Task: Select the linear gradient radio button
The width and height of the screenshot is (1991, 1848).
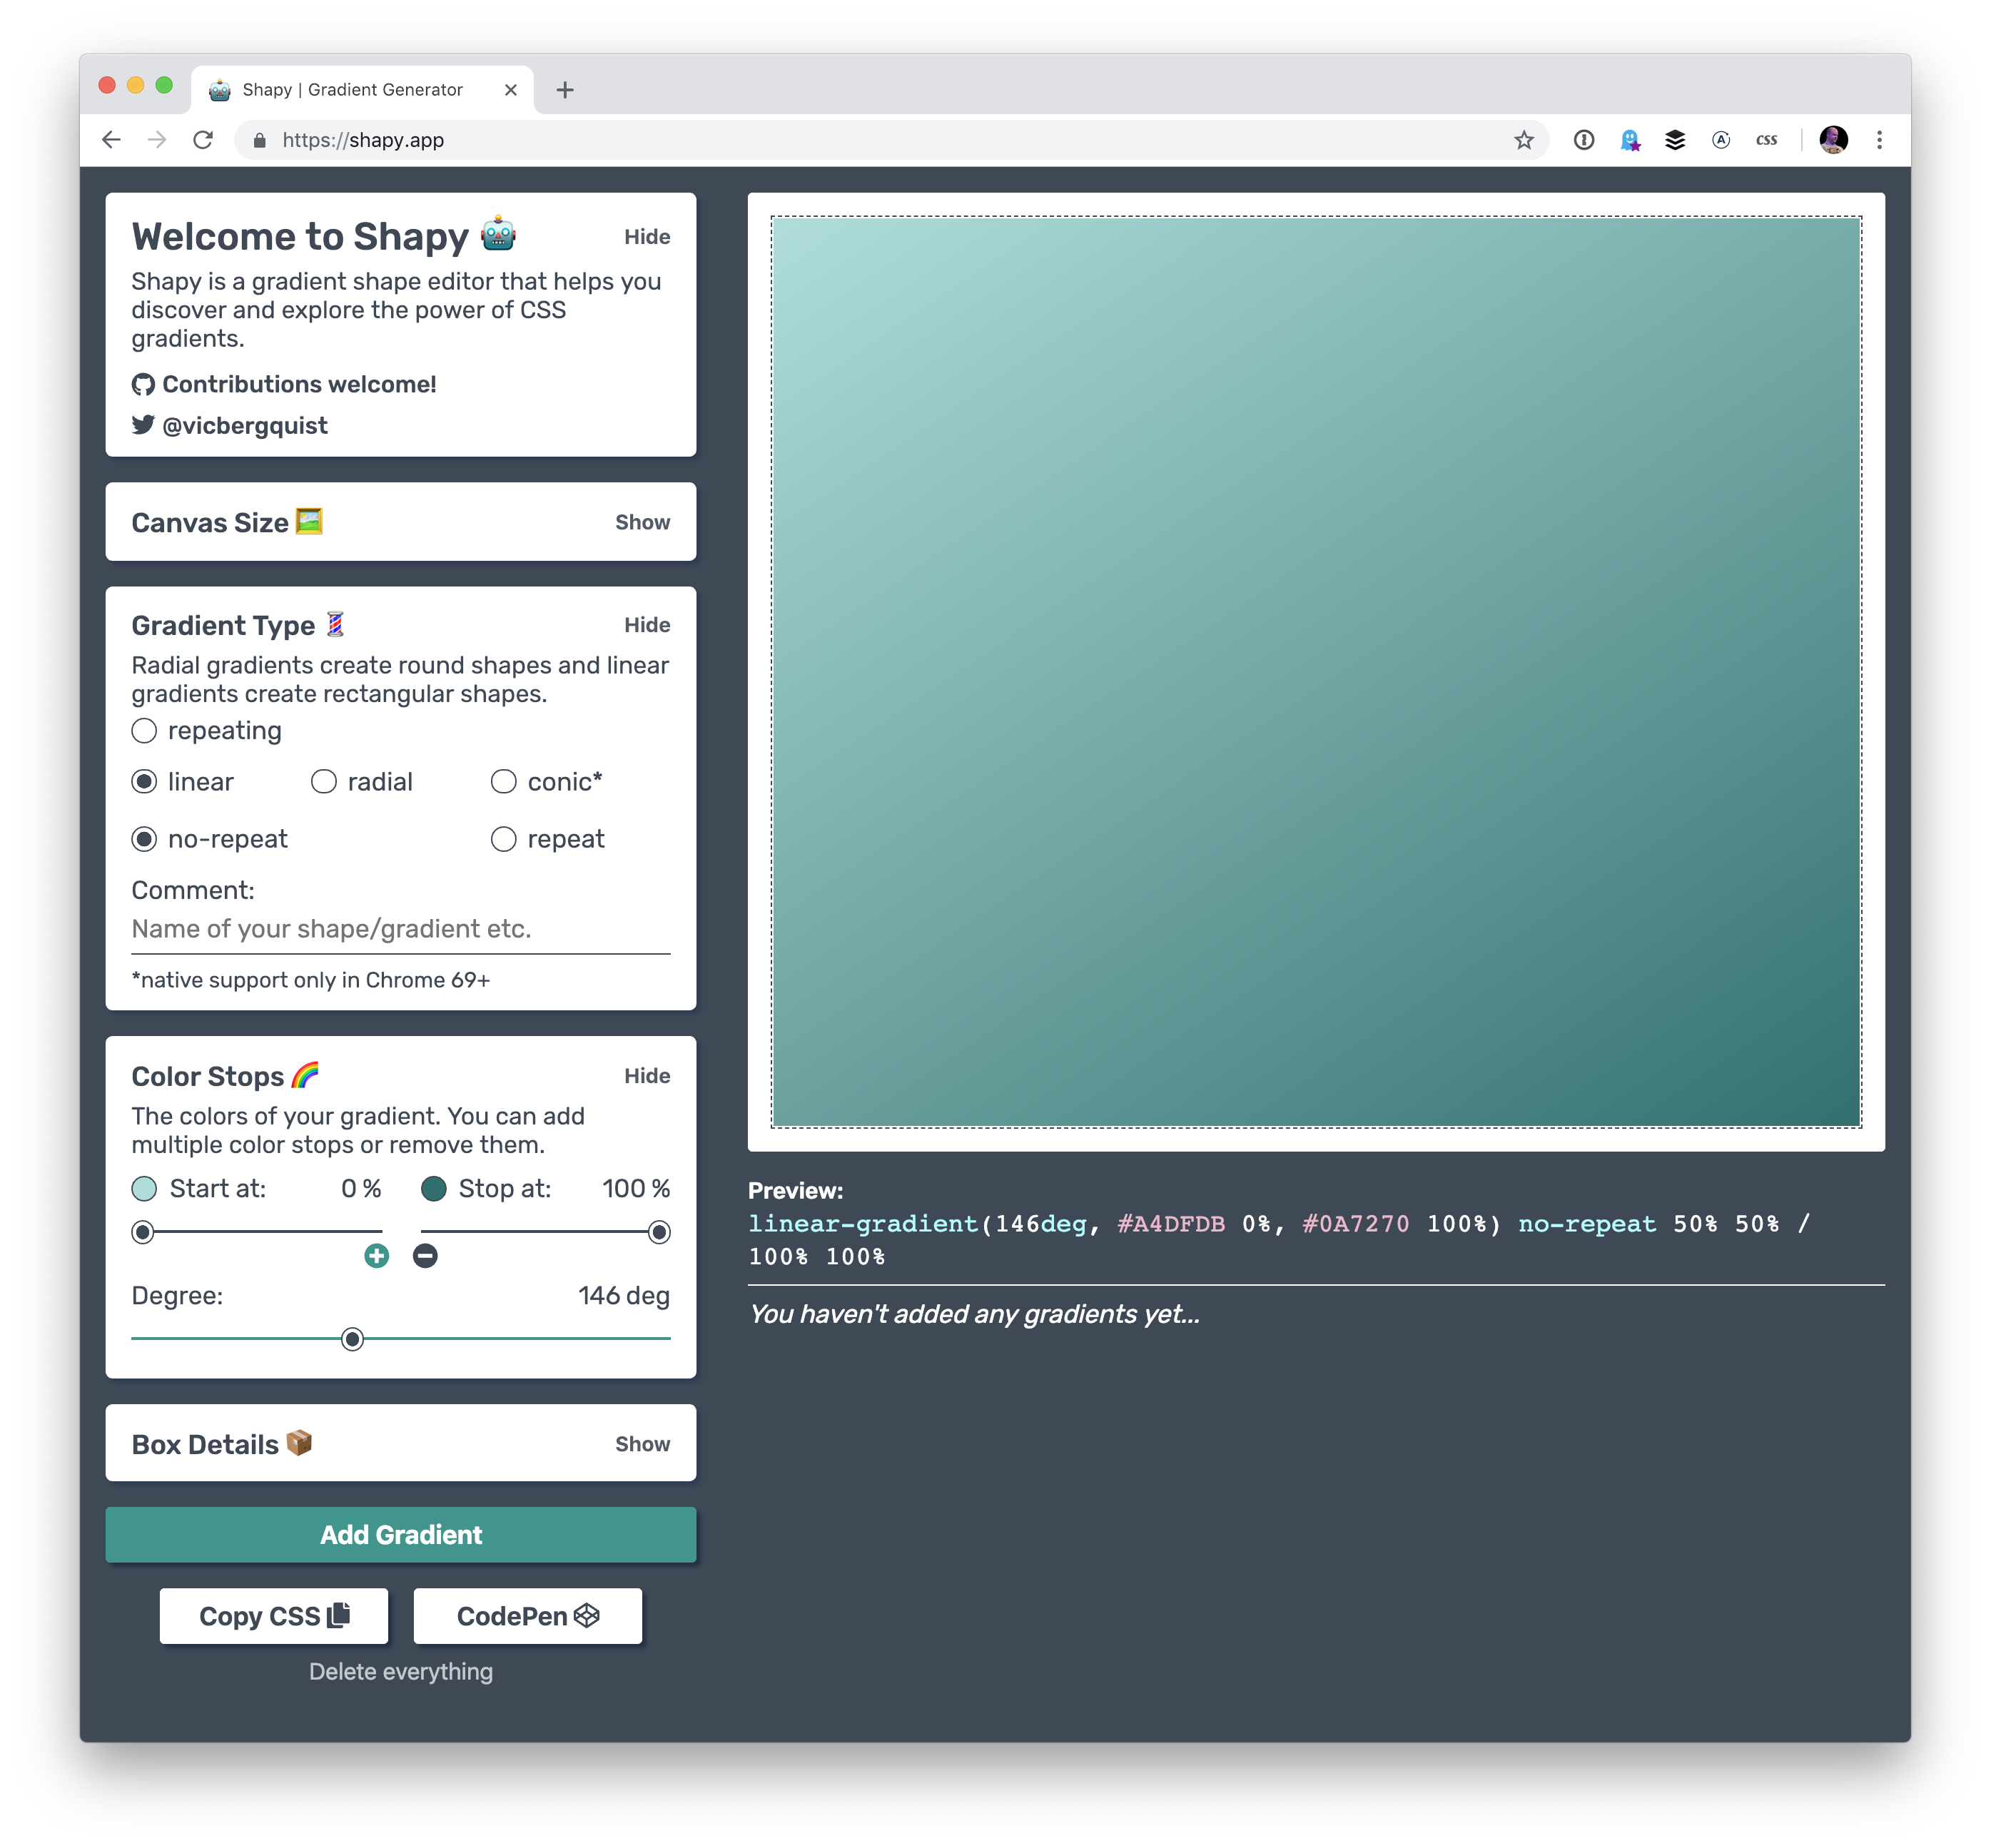Action: point(144,781)
